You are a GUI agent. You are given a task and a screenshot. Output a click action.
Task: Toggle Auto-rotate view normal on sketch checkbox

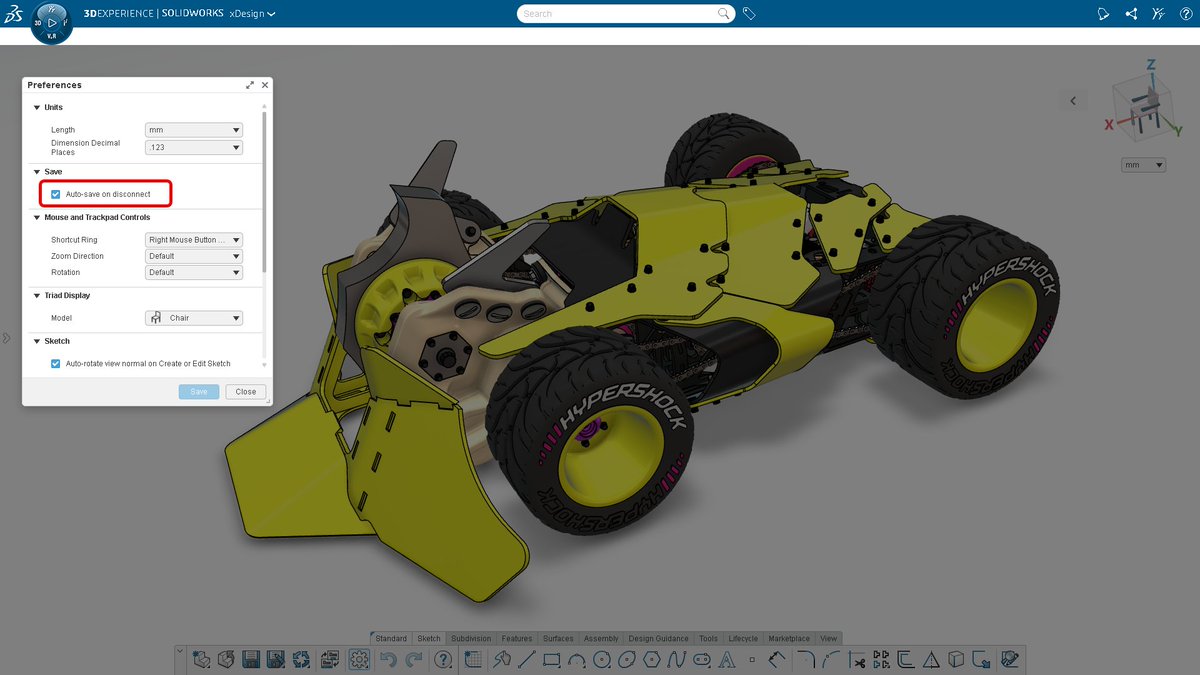[56, 364]
